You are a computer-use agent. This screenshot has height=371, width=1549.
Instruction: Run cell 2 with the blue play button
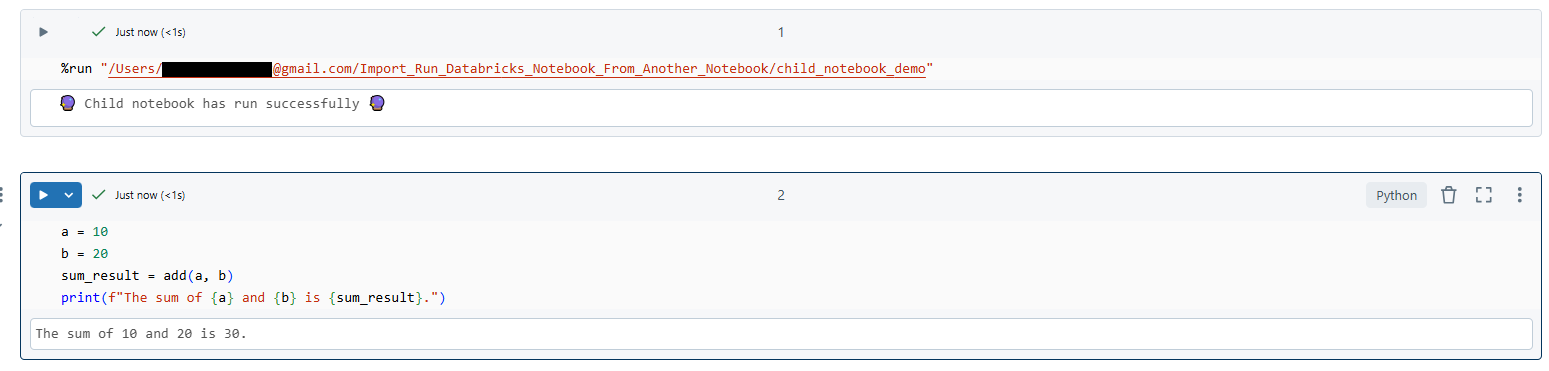[x=43, y=195]
